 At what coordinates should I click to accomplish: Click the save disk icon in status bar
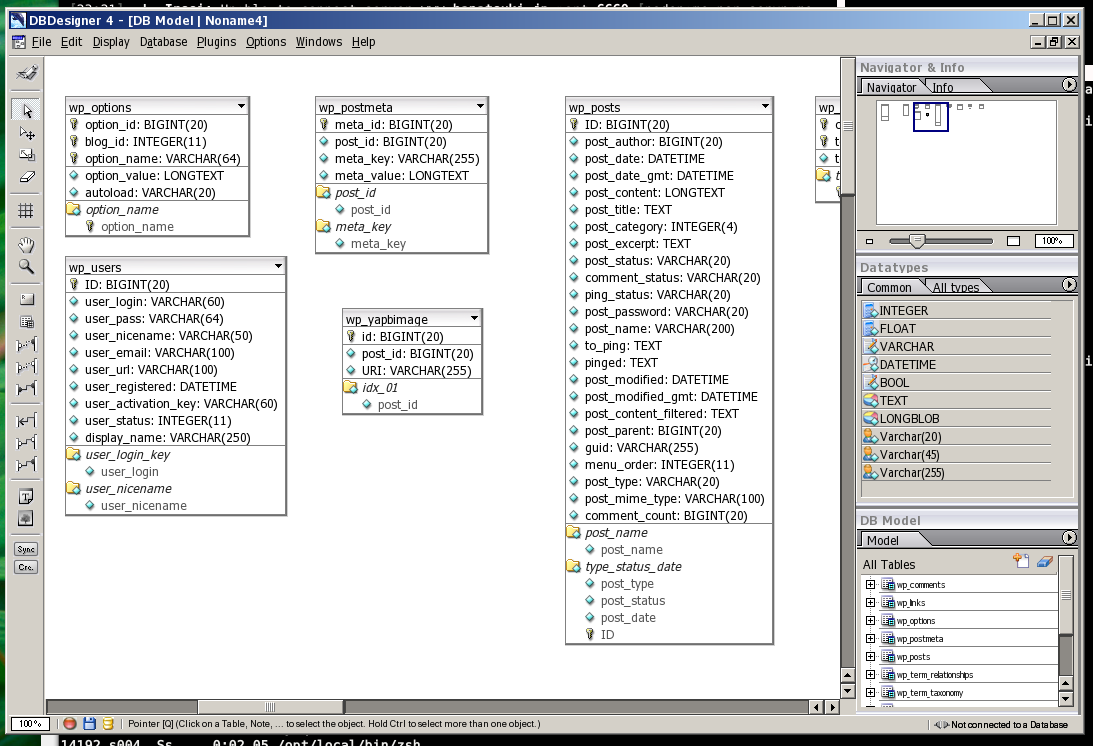tap(89, 723)
